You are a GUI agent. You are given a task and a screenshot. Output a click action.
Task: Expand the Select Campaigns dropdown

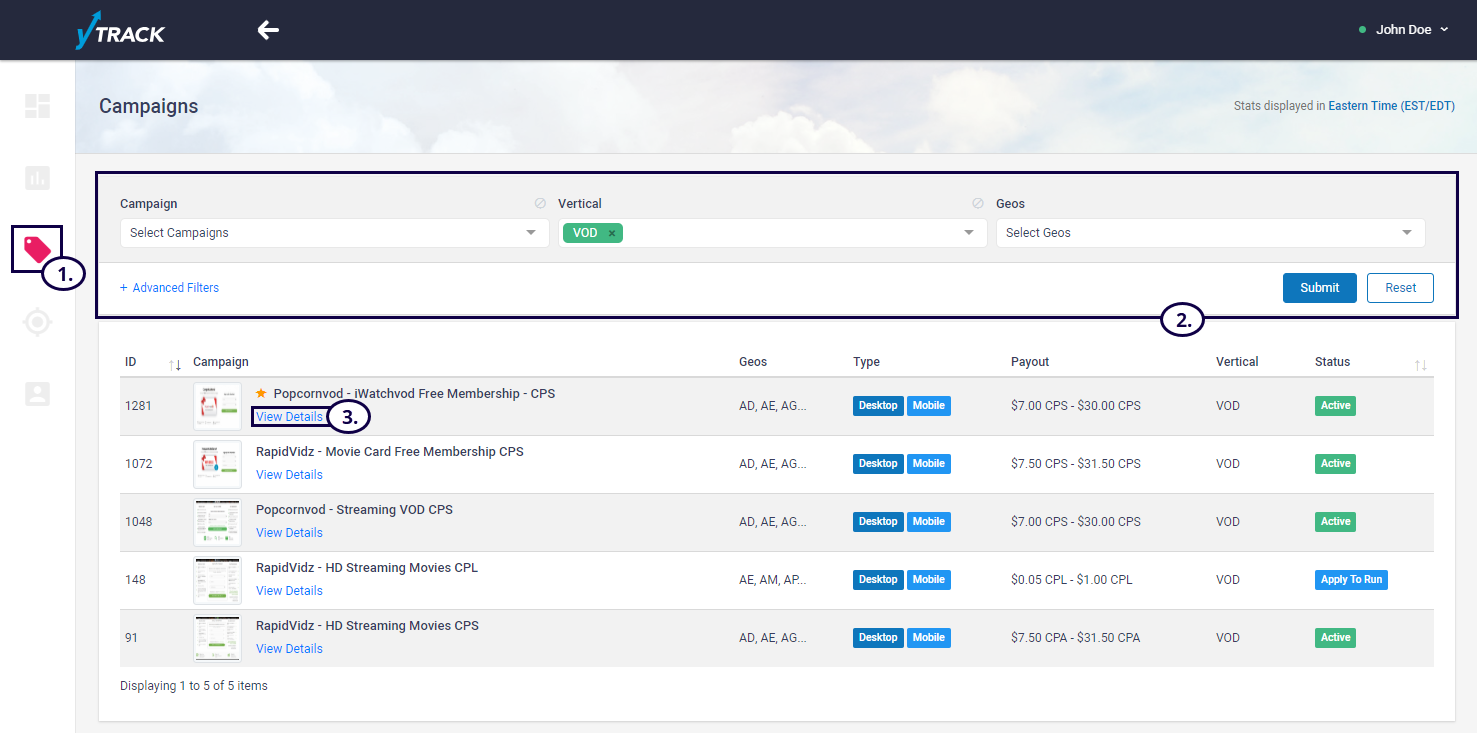[x=334, y=233]
